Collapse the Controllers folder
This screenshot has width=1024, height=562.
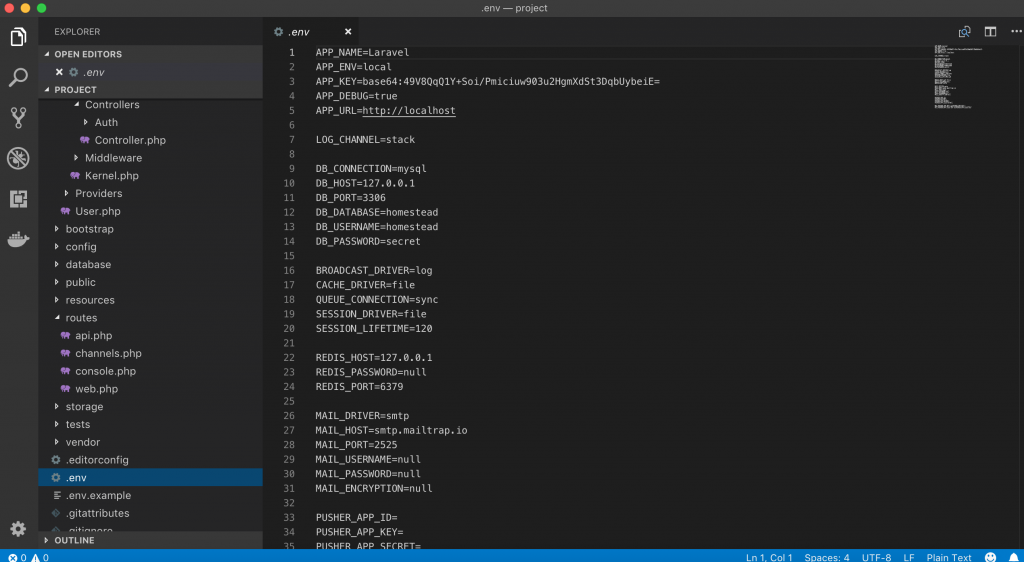(112, 104)
